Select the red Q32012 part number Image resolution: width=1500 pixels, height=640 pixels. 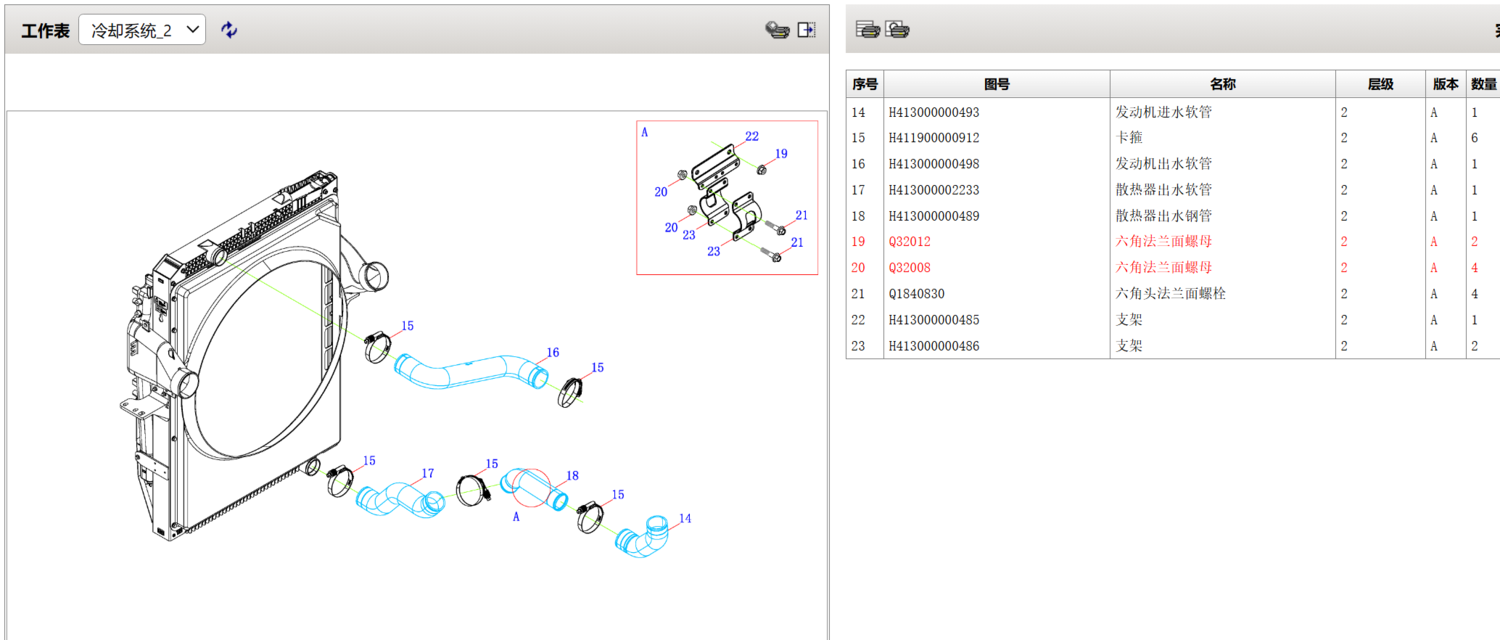(x=909, y=242)
